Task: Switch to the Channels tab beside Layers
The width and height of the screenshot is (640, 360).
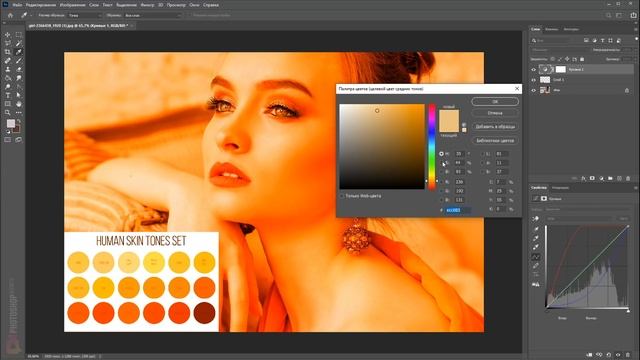Action: [551, 29]
